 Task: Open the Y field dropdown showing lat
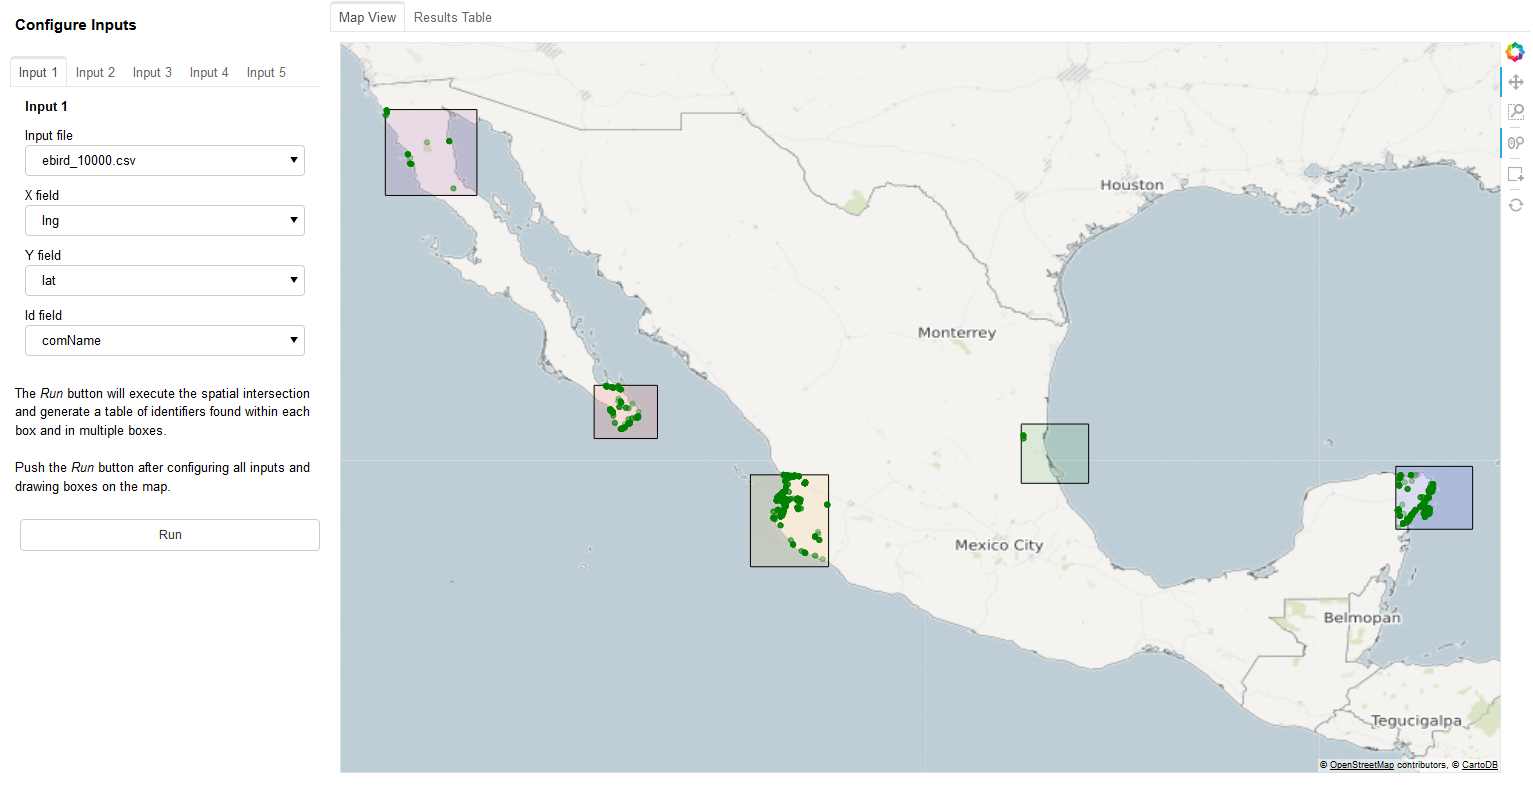[165, 280]
